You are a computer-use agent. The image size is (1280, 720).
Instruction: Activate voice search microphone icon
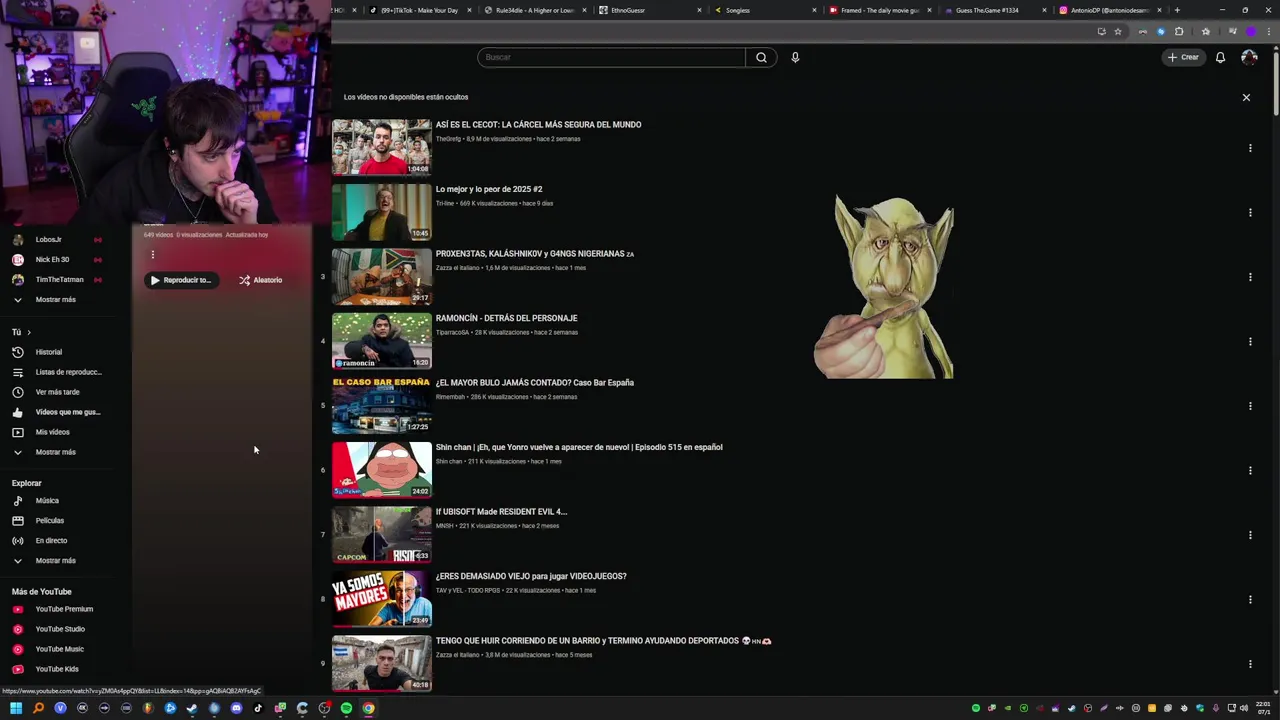(795, 57)
